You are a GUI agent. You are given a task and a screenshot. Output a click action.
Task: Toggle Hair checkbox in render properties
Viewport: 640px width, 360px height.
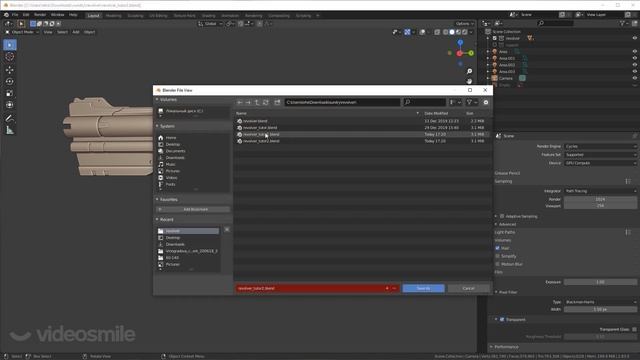pyautogui.click(x=498, y=248)
